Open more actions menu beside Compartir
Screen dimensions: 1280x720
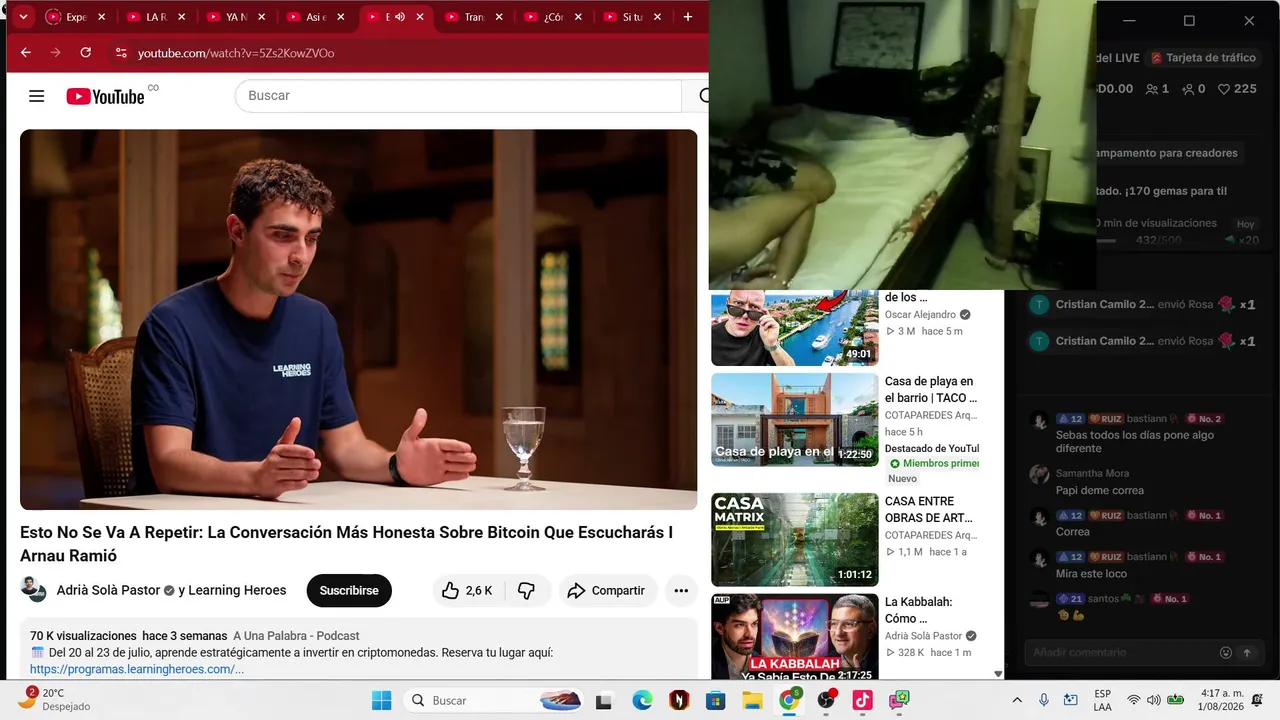point(681,591)
